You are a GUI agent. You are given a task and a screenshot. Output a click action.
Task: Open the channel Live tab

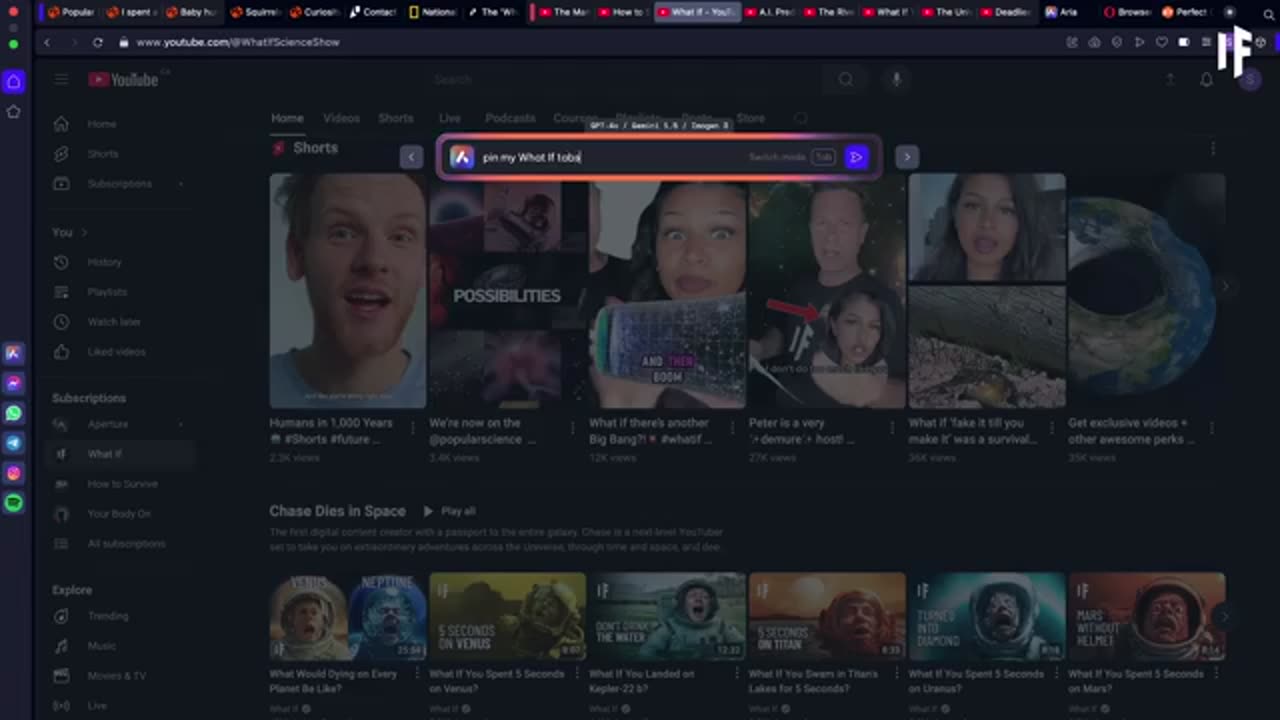tap(450, 118)
